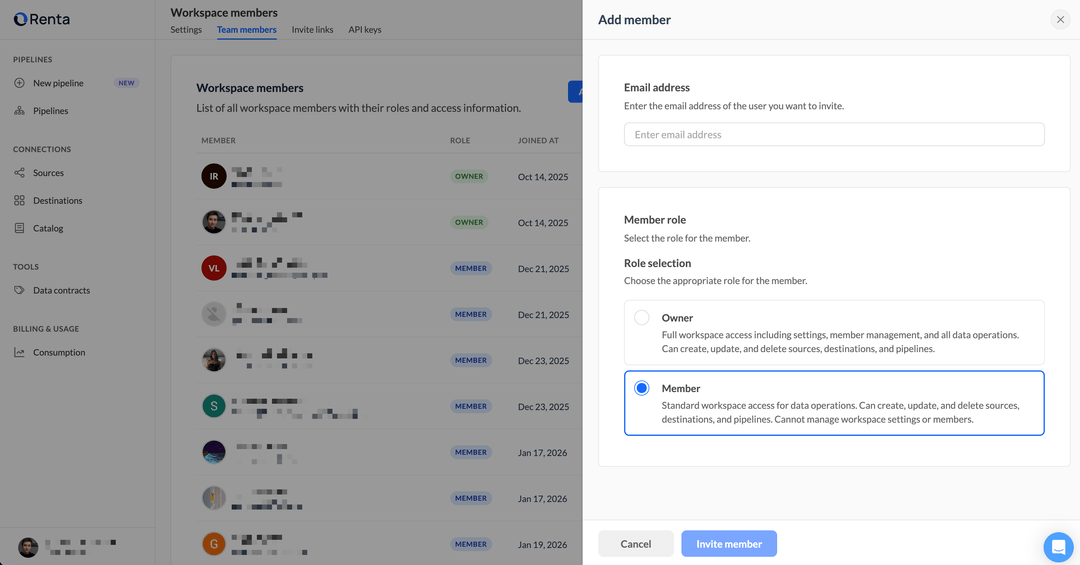Click the IR member avatar
1080x565 pixels.
tap(214, 177)
